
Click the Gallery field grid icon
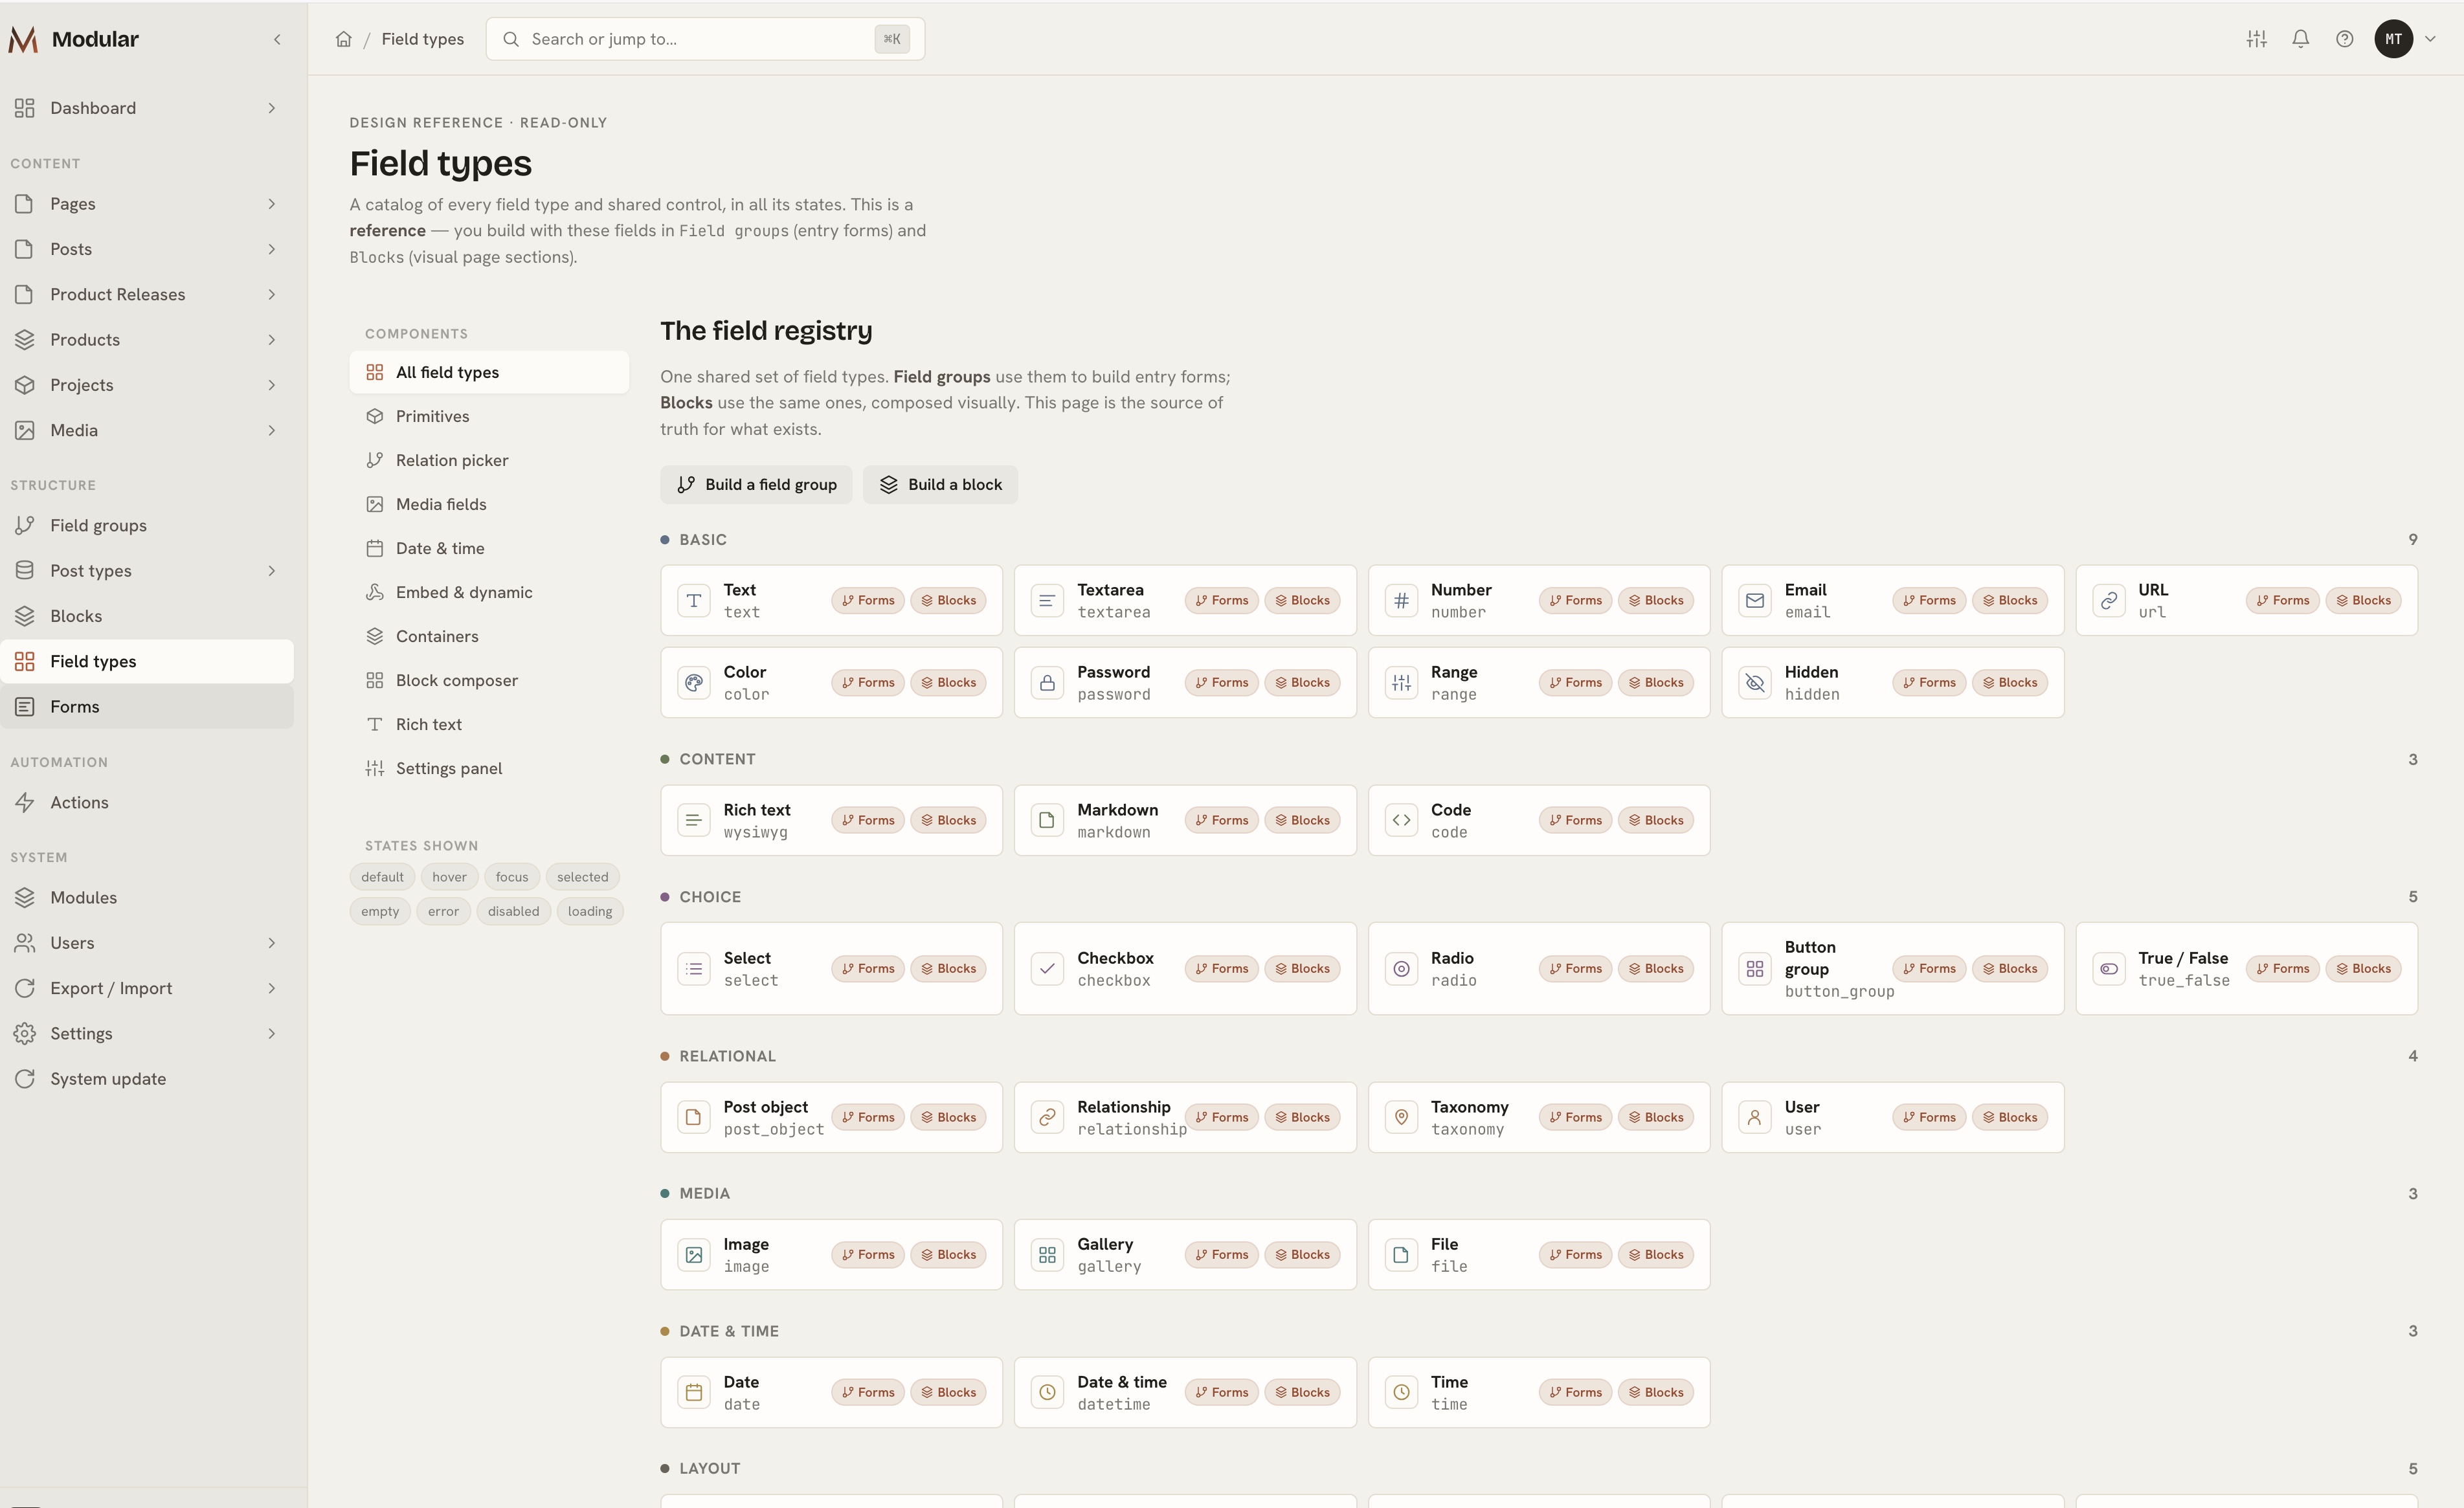(x=1047, y=1254)
